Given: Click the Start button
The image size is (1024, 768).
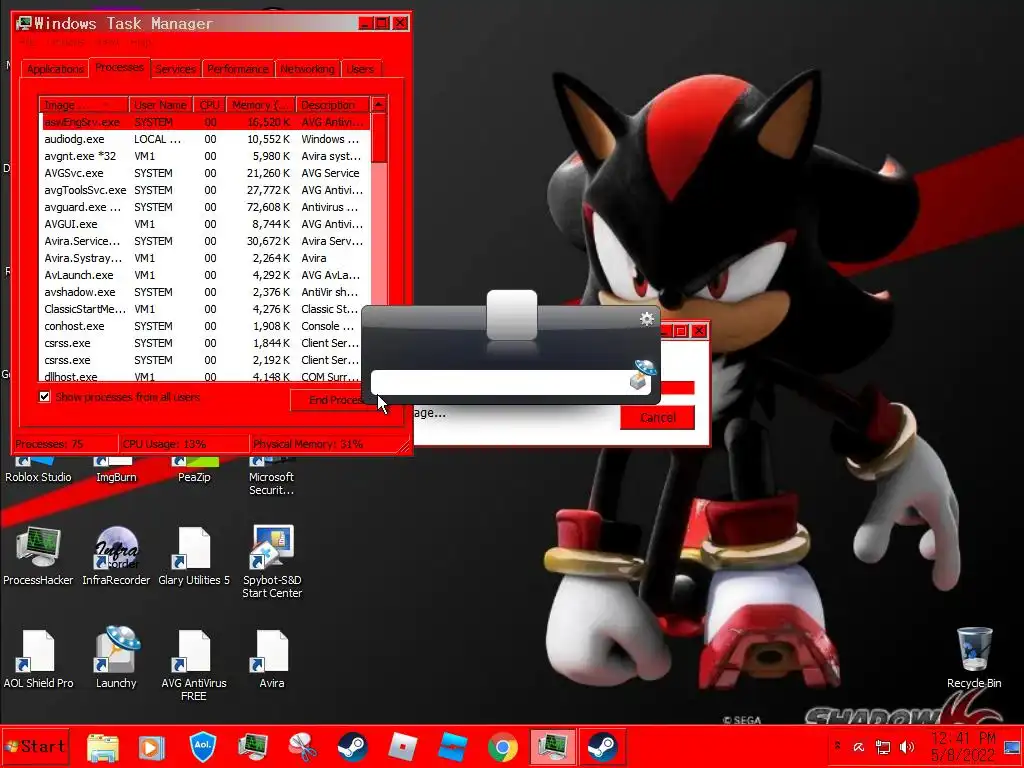Looking at the screenshot, I should [x=35, y=746].
